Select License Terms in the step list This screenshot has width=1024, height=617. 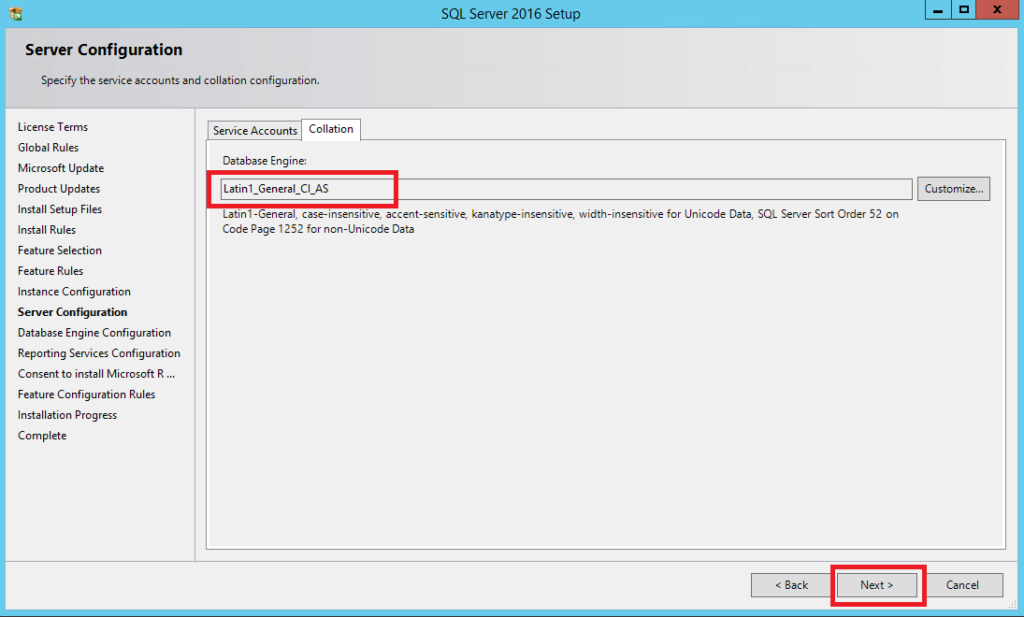53,127
